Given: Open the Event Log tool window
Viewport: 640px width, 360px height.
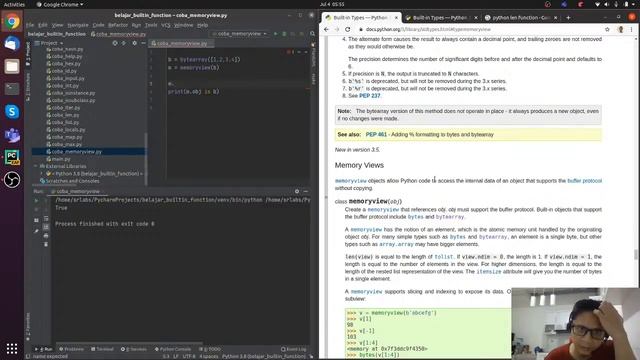Looking at the screenshot, I should pyautogui.click(x=293, y=349).
